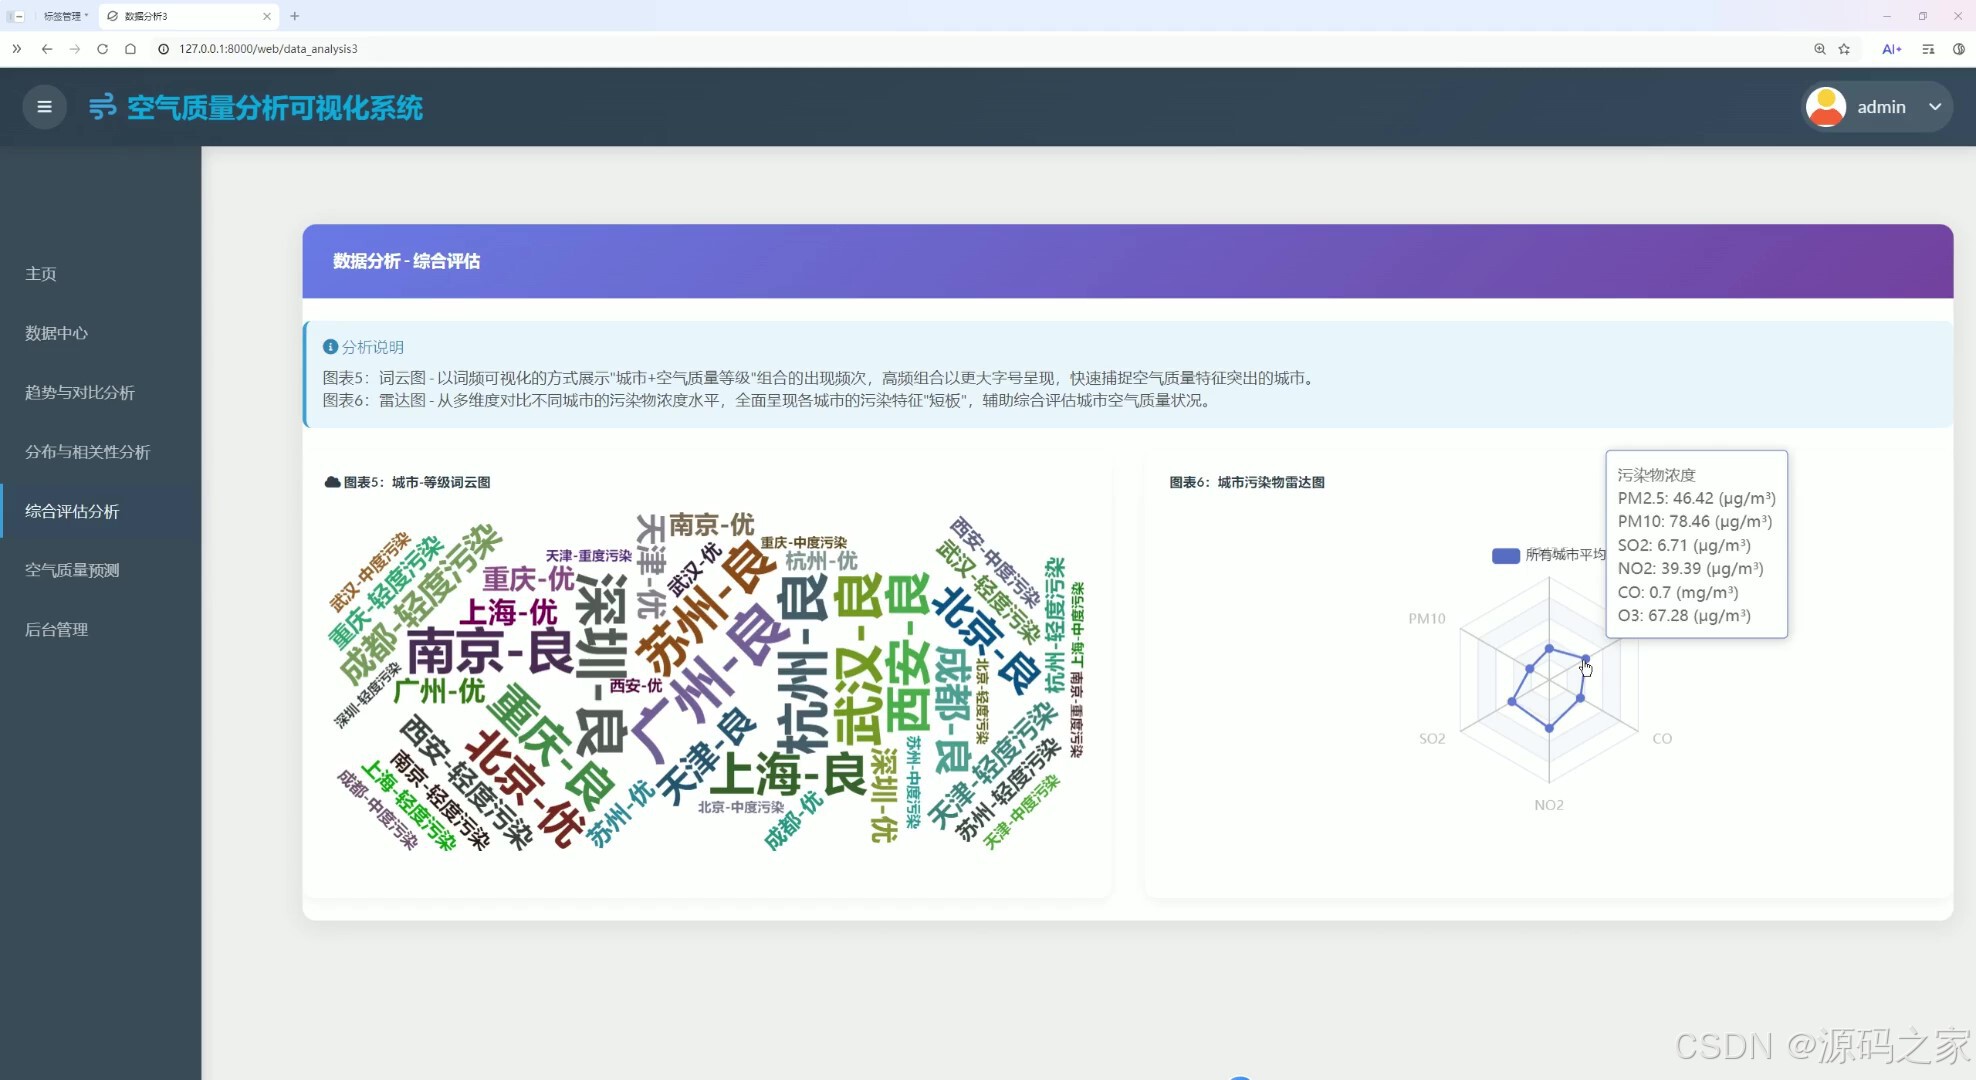1976x1080 pixels.
Task: Toggle the bookmark star in address bar
Action: (1844, 48)
